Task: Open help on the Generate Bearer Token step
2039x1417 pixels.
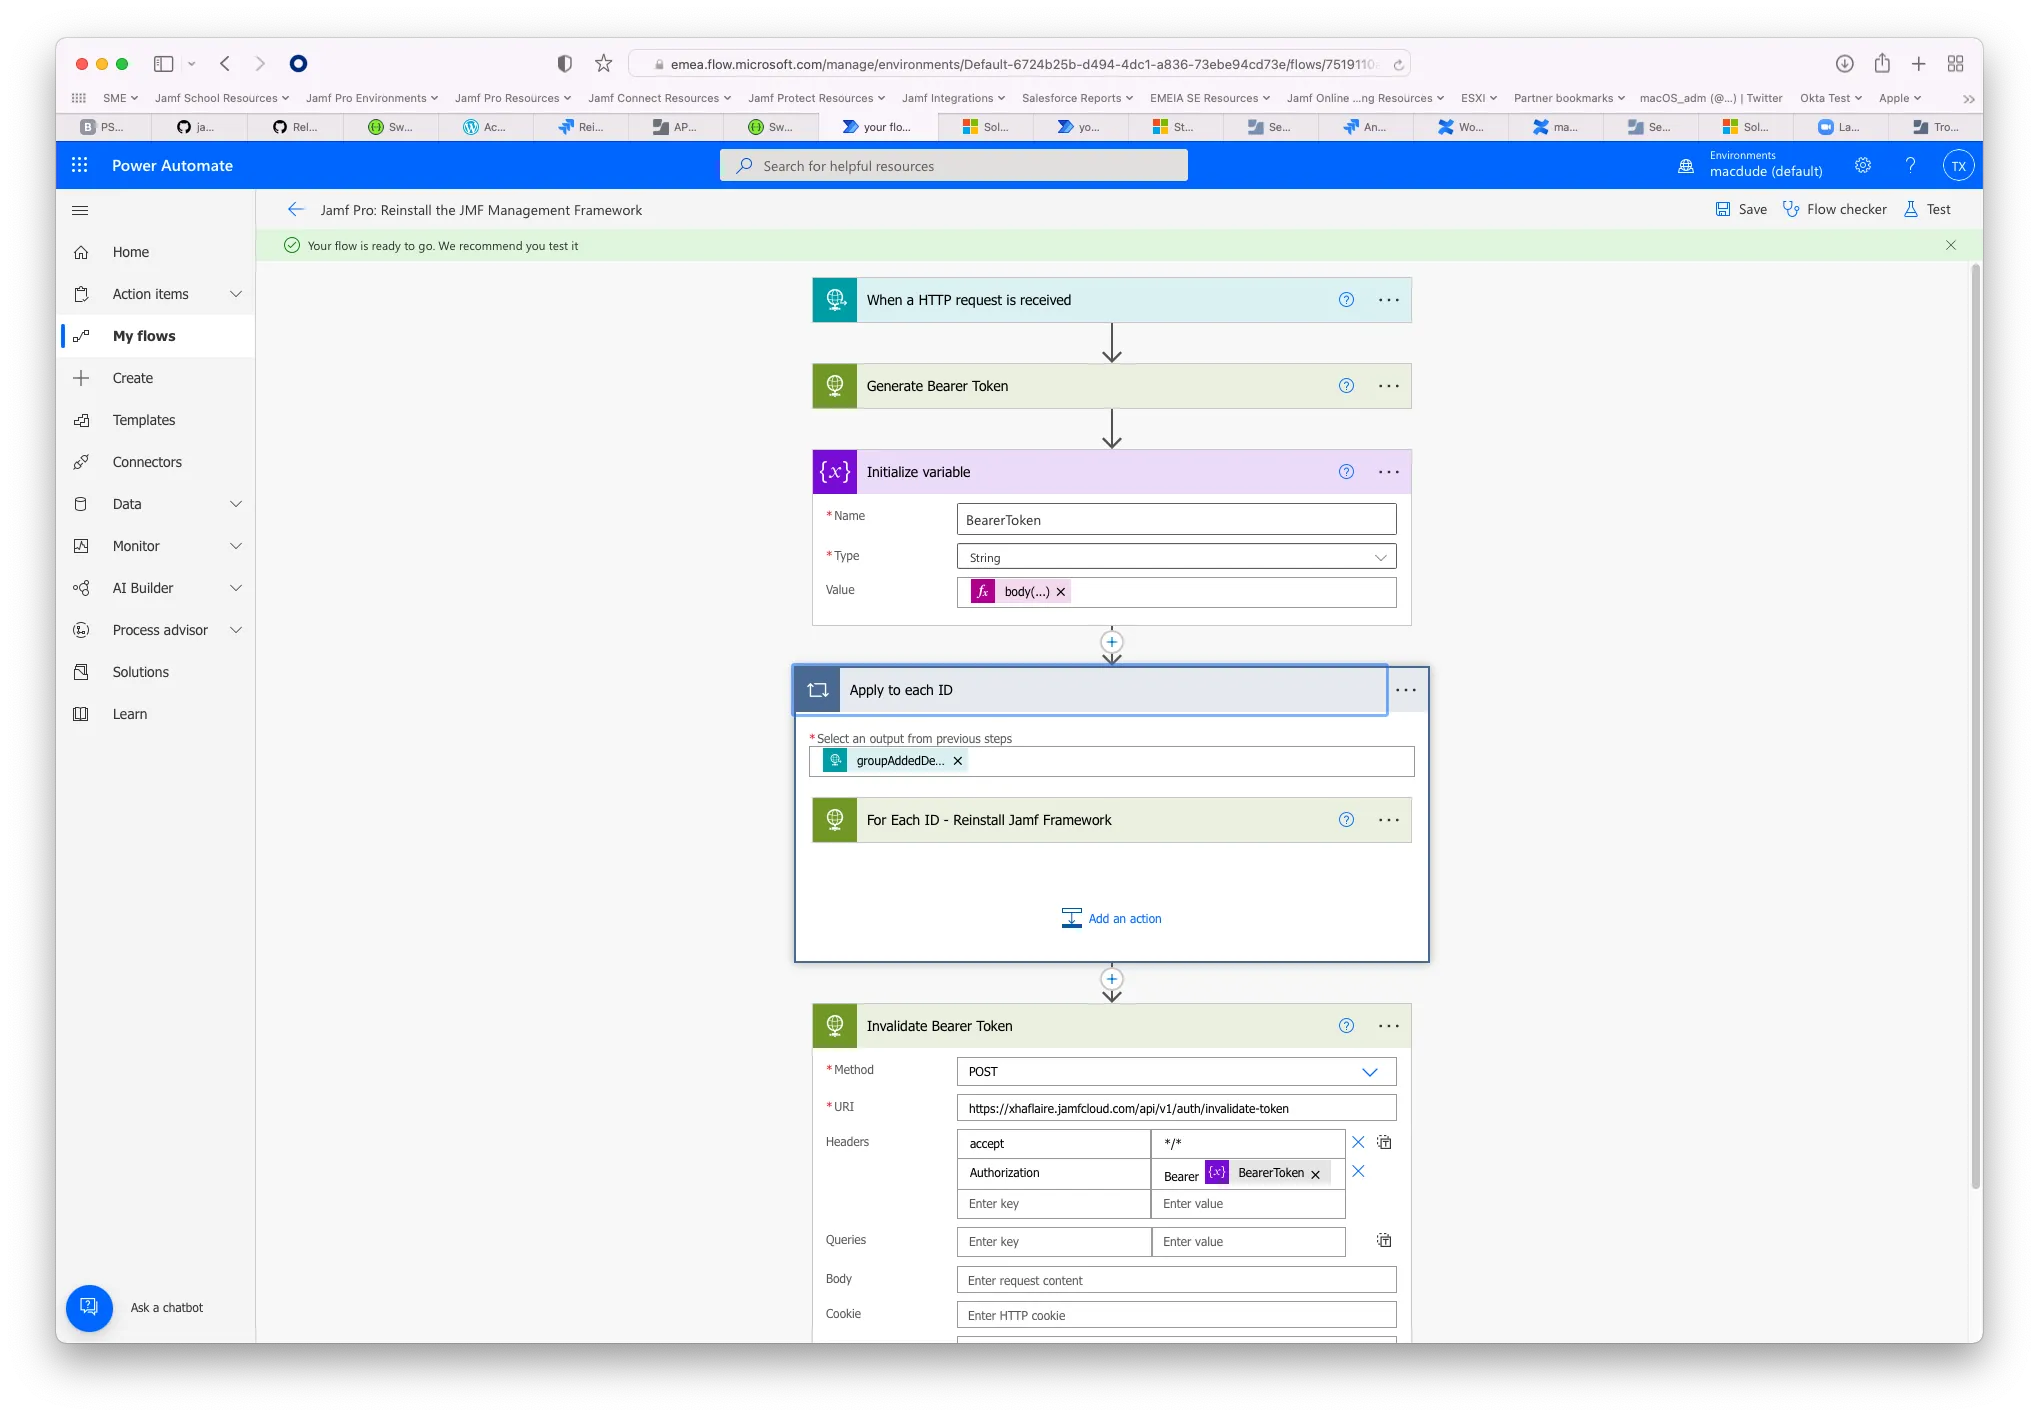Action: tap(1345, 385)
